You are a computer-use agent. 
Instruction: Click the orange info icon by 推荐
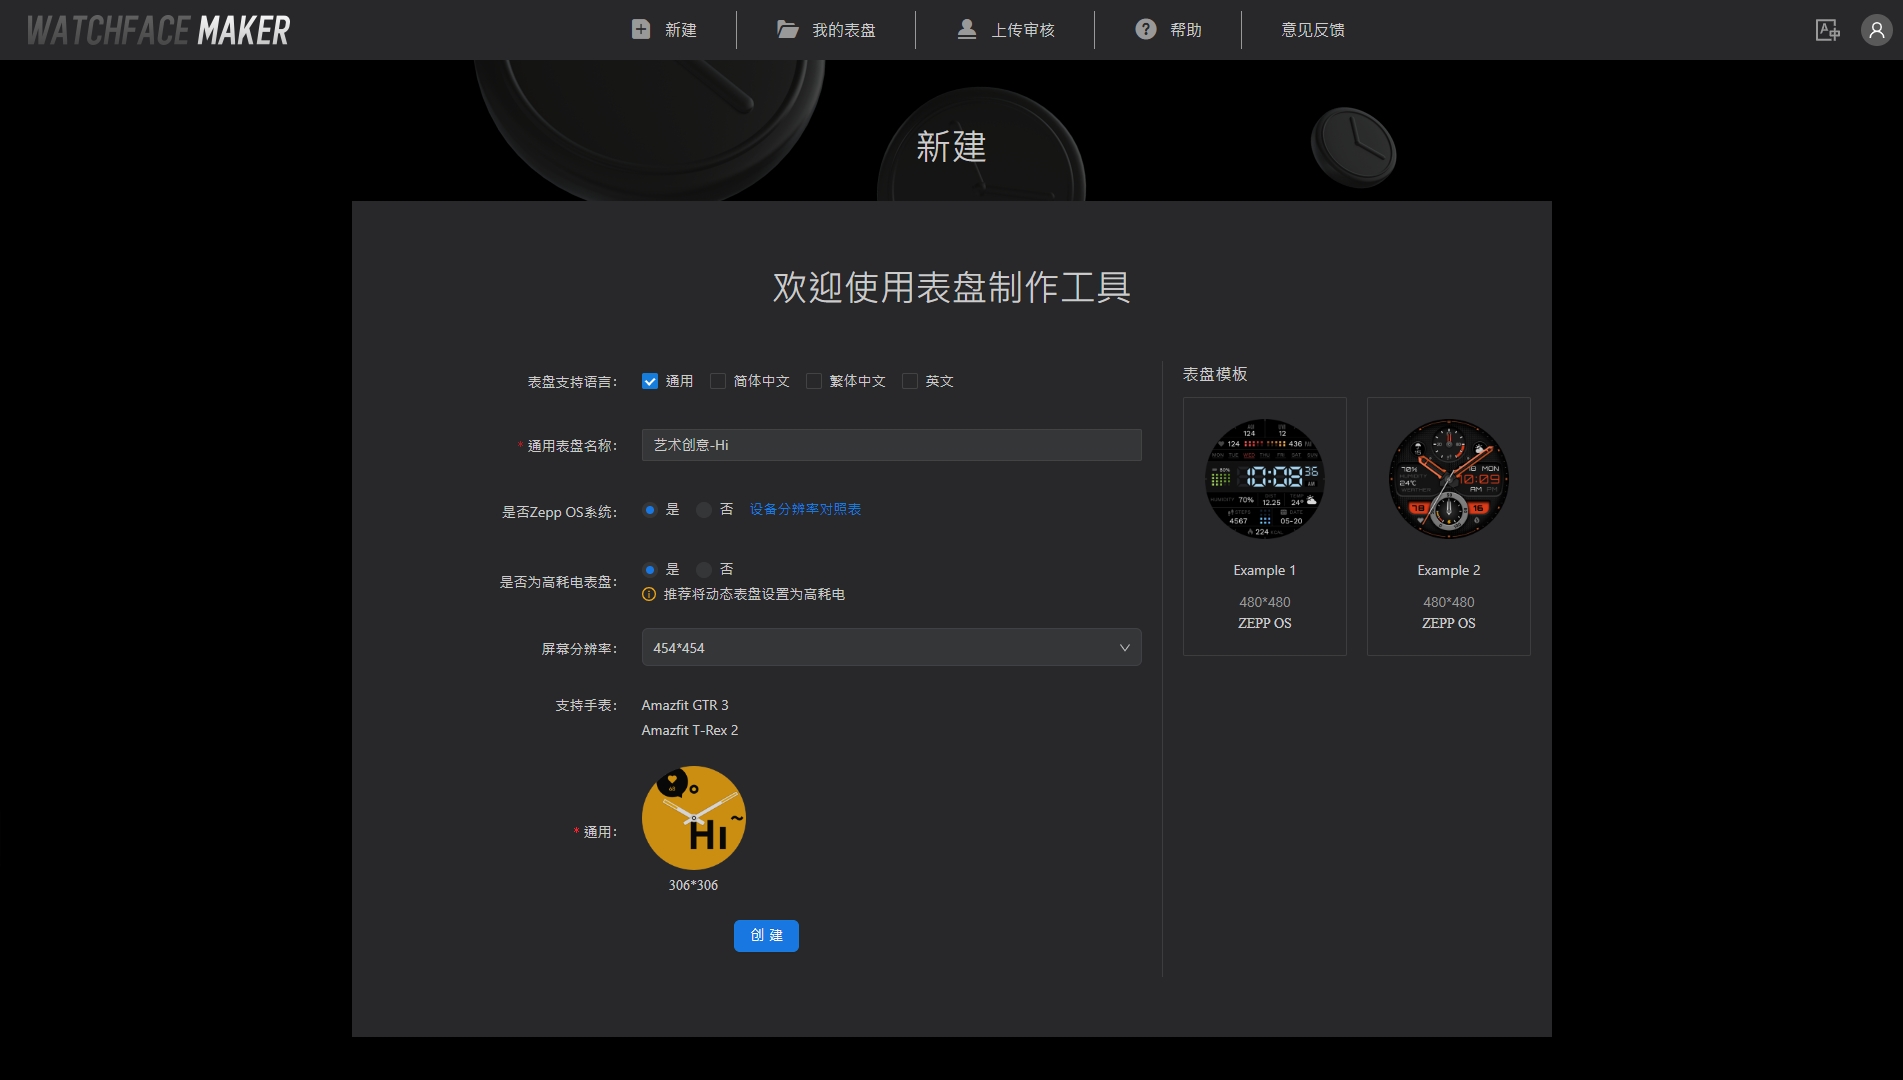[649, 594]
